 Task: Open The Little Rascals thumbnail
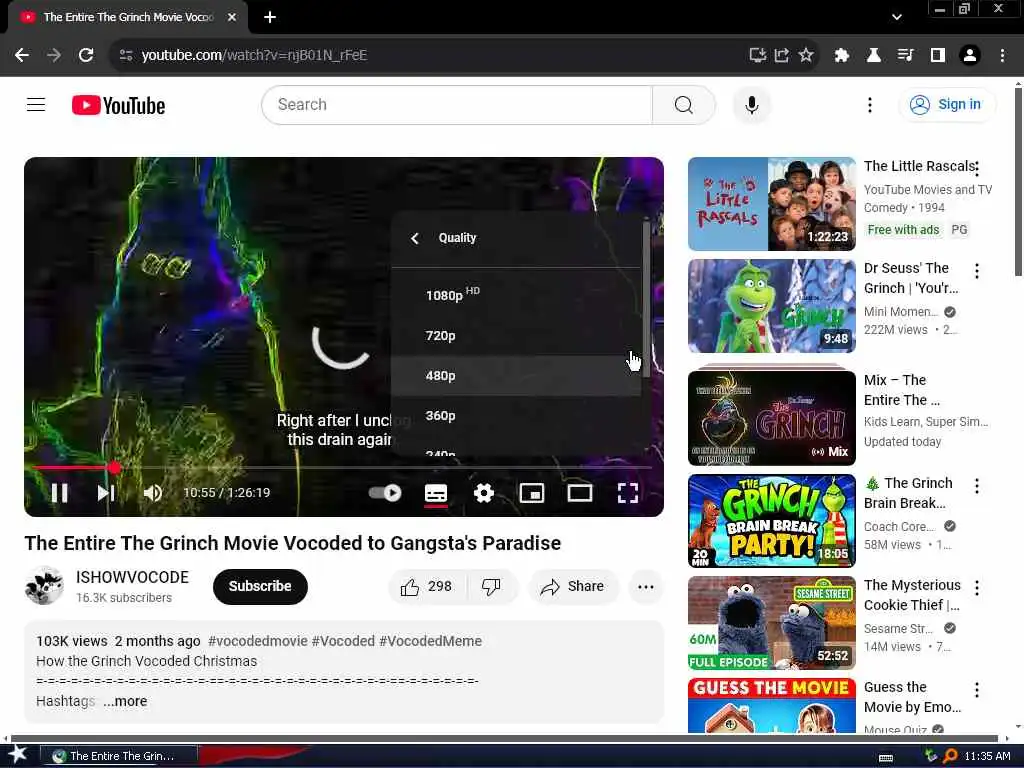pyautogui.click(x=771, y=204)
